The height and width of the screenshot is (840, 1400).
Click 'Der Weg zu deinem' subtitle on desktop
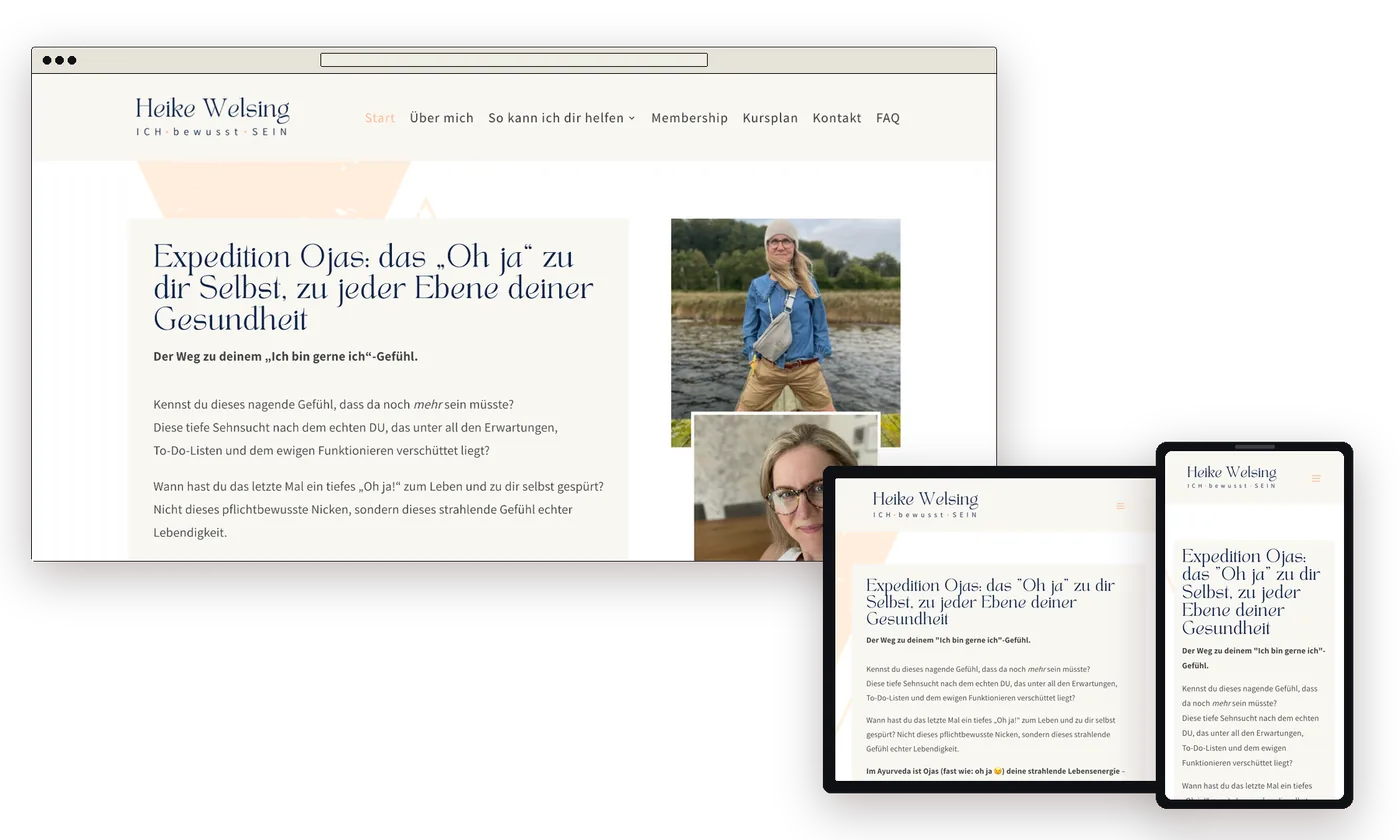coord(285,356)
